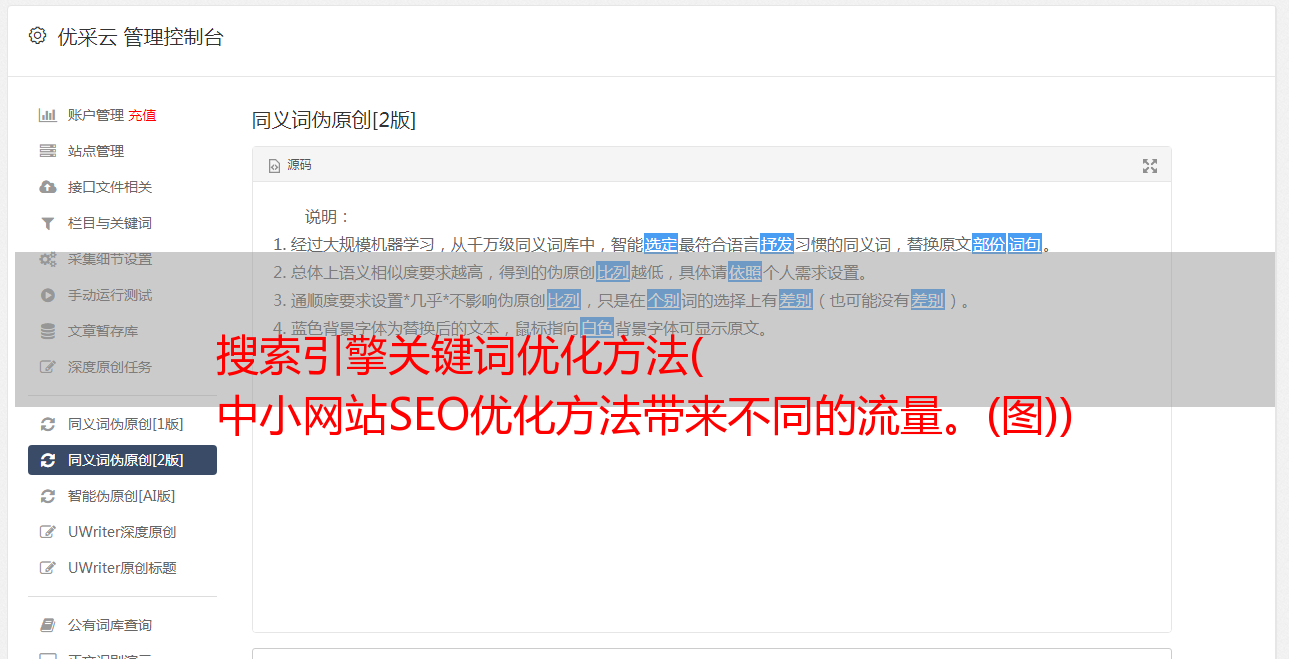Open the 同义词伪原创[1版] menu item
The width and height of the screenshot is (1289, 659).
click(122, 424)
